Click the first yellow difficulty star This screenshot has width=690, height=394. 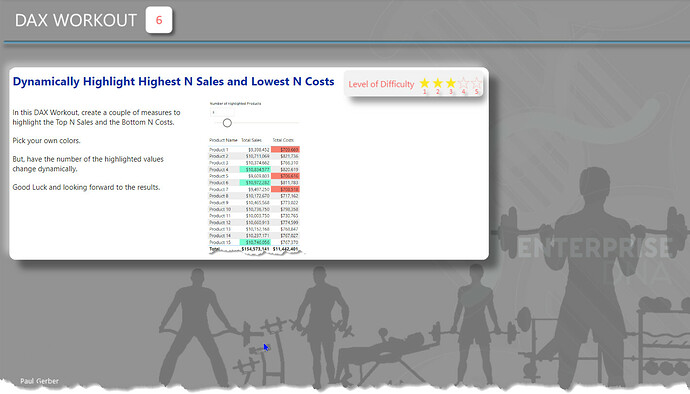[x=424, y=83]
